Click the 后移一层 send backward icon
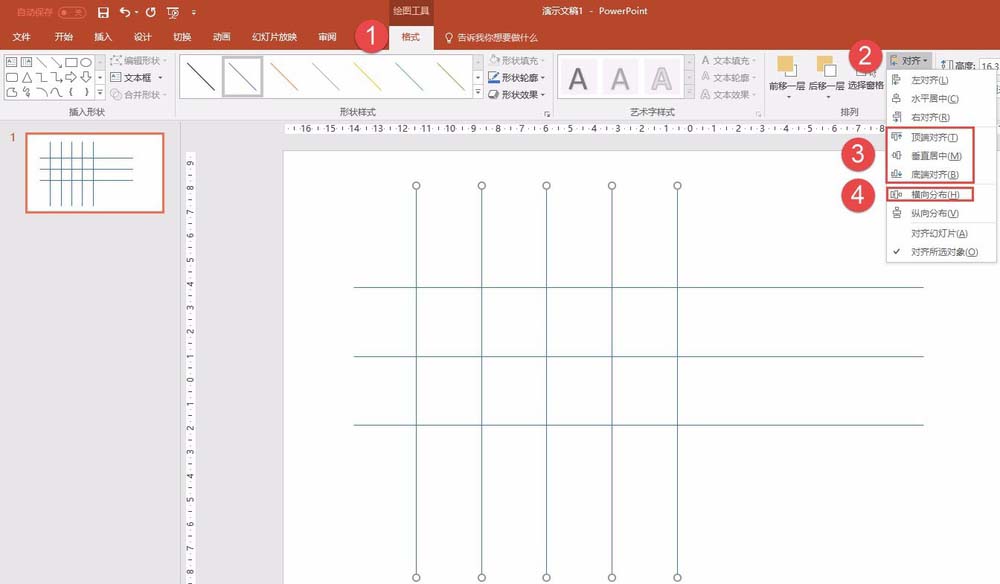Screen dimensions: 1000x584 point(827,66)
